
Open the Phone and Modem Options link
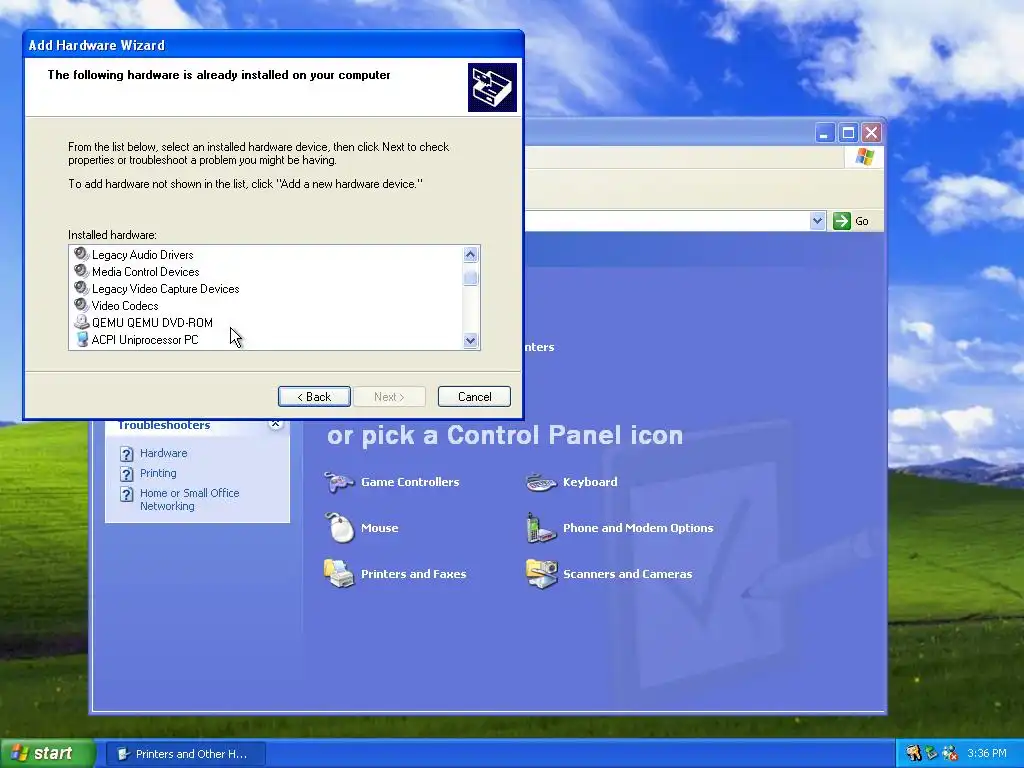point(638,528)
